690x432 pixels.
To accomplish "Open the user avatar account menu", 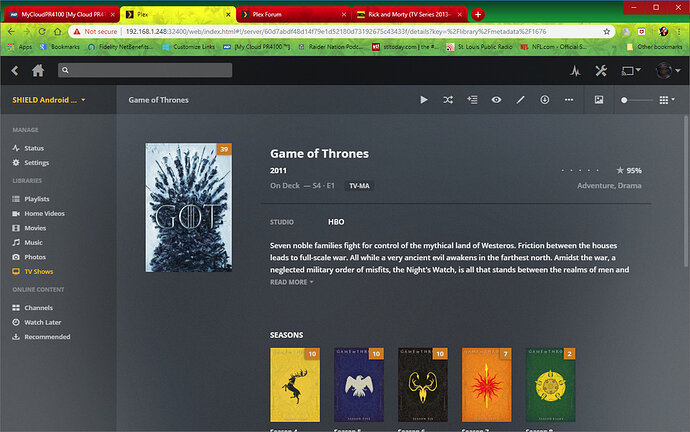I will click(668, 70).
